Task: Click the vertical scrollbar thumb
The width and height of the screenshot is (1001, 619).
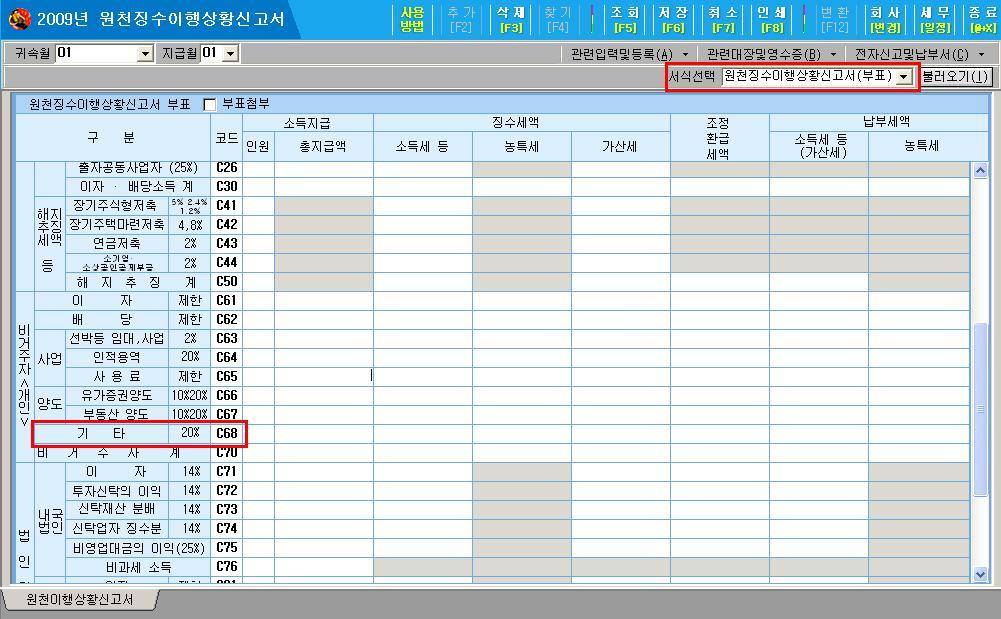Action: point(980,409)
